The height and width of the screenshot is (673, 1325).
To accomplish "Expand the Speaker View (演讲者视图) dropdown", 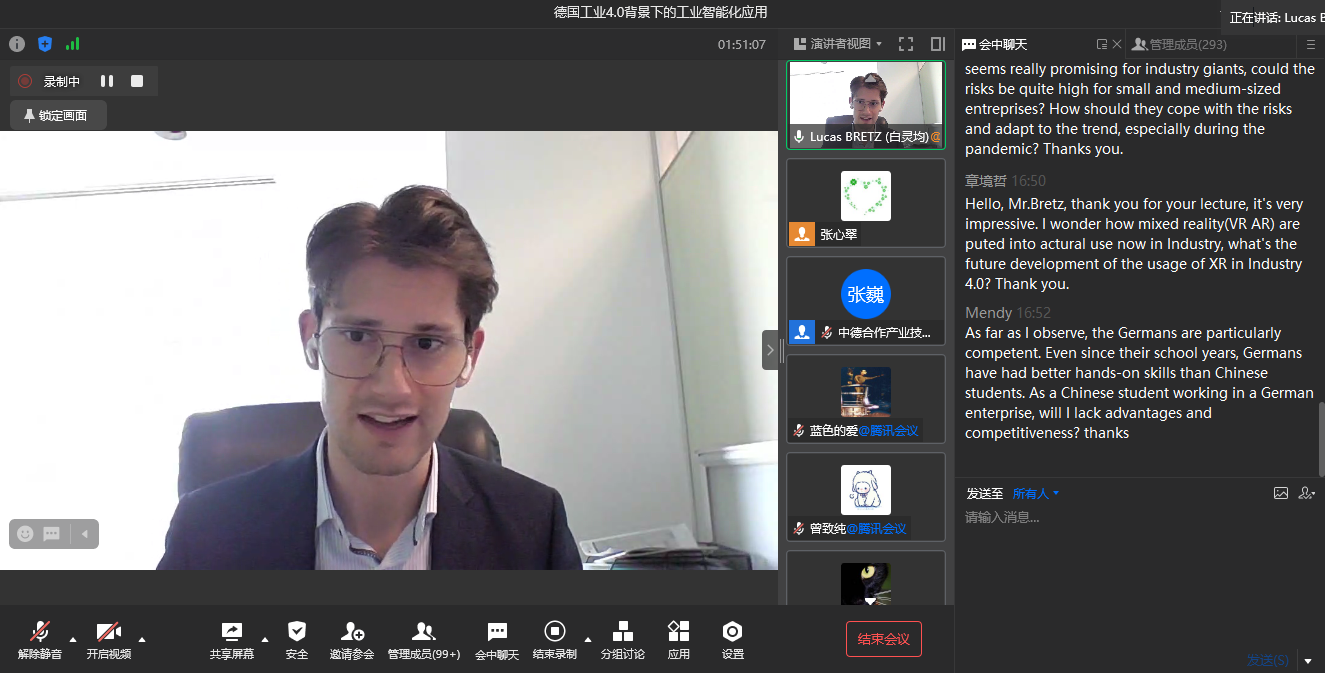I will 838,44.
